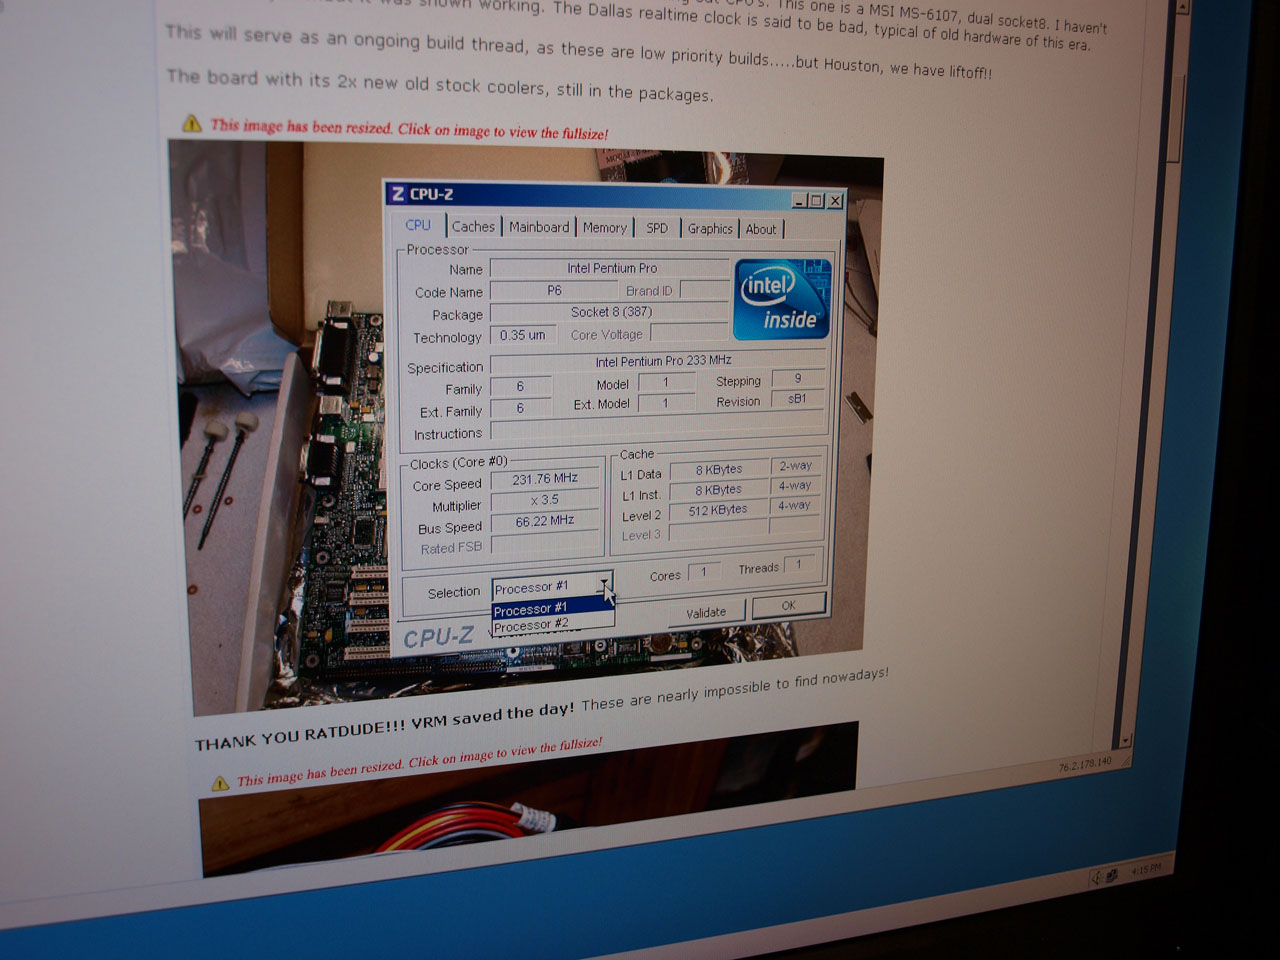Click the lower 'This image has been resized' link
1280x960 pixels.
[x=419, y=762]
